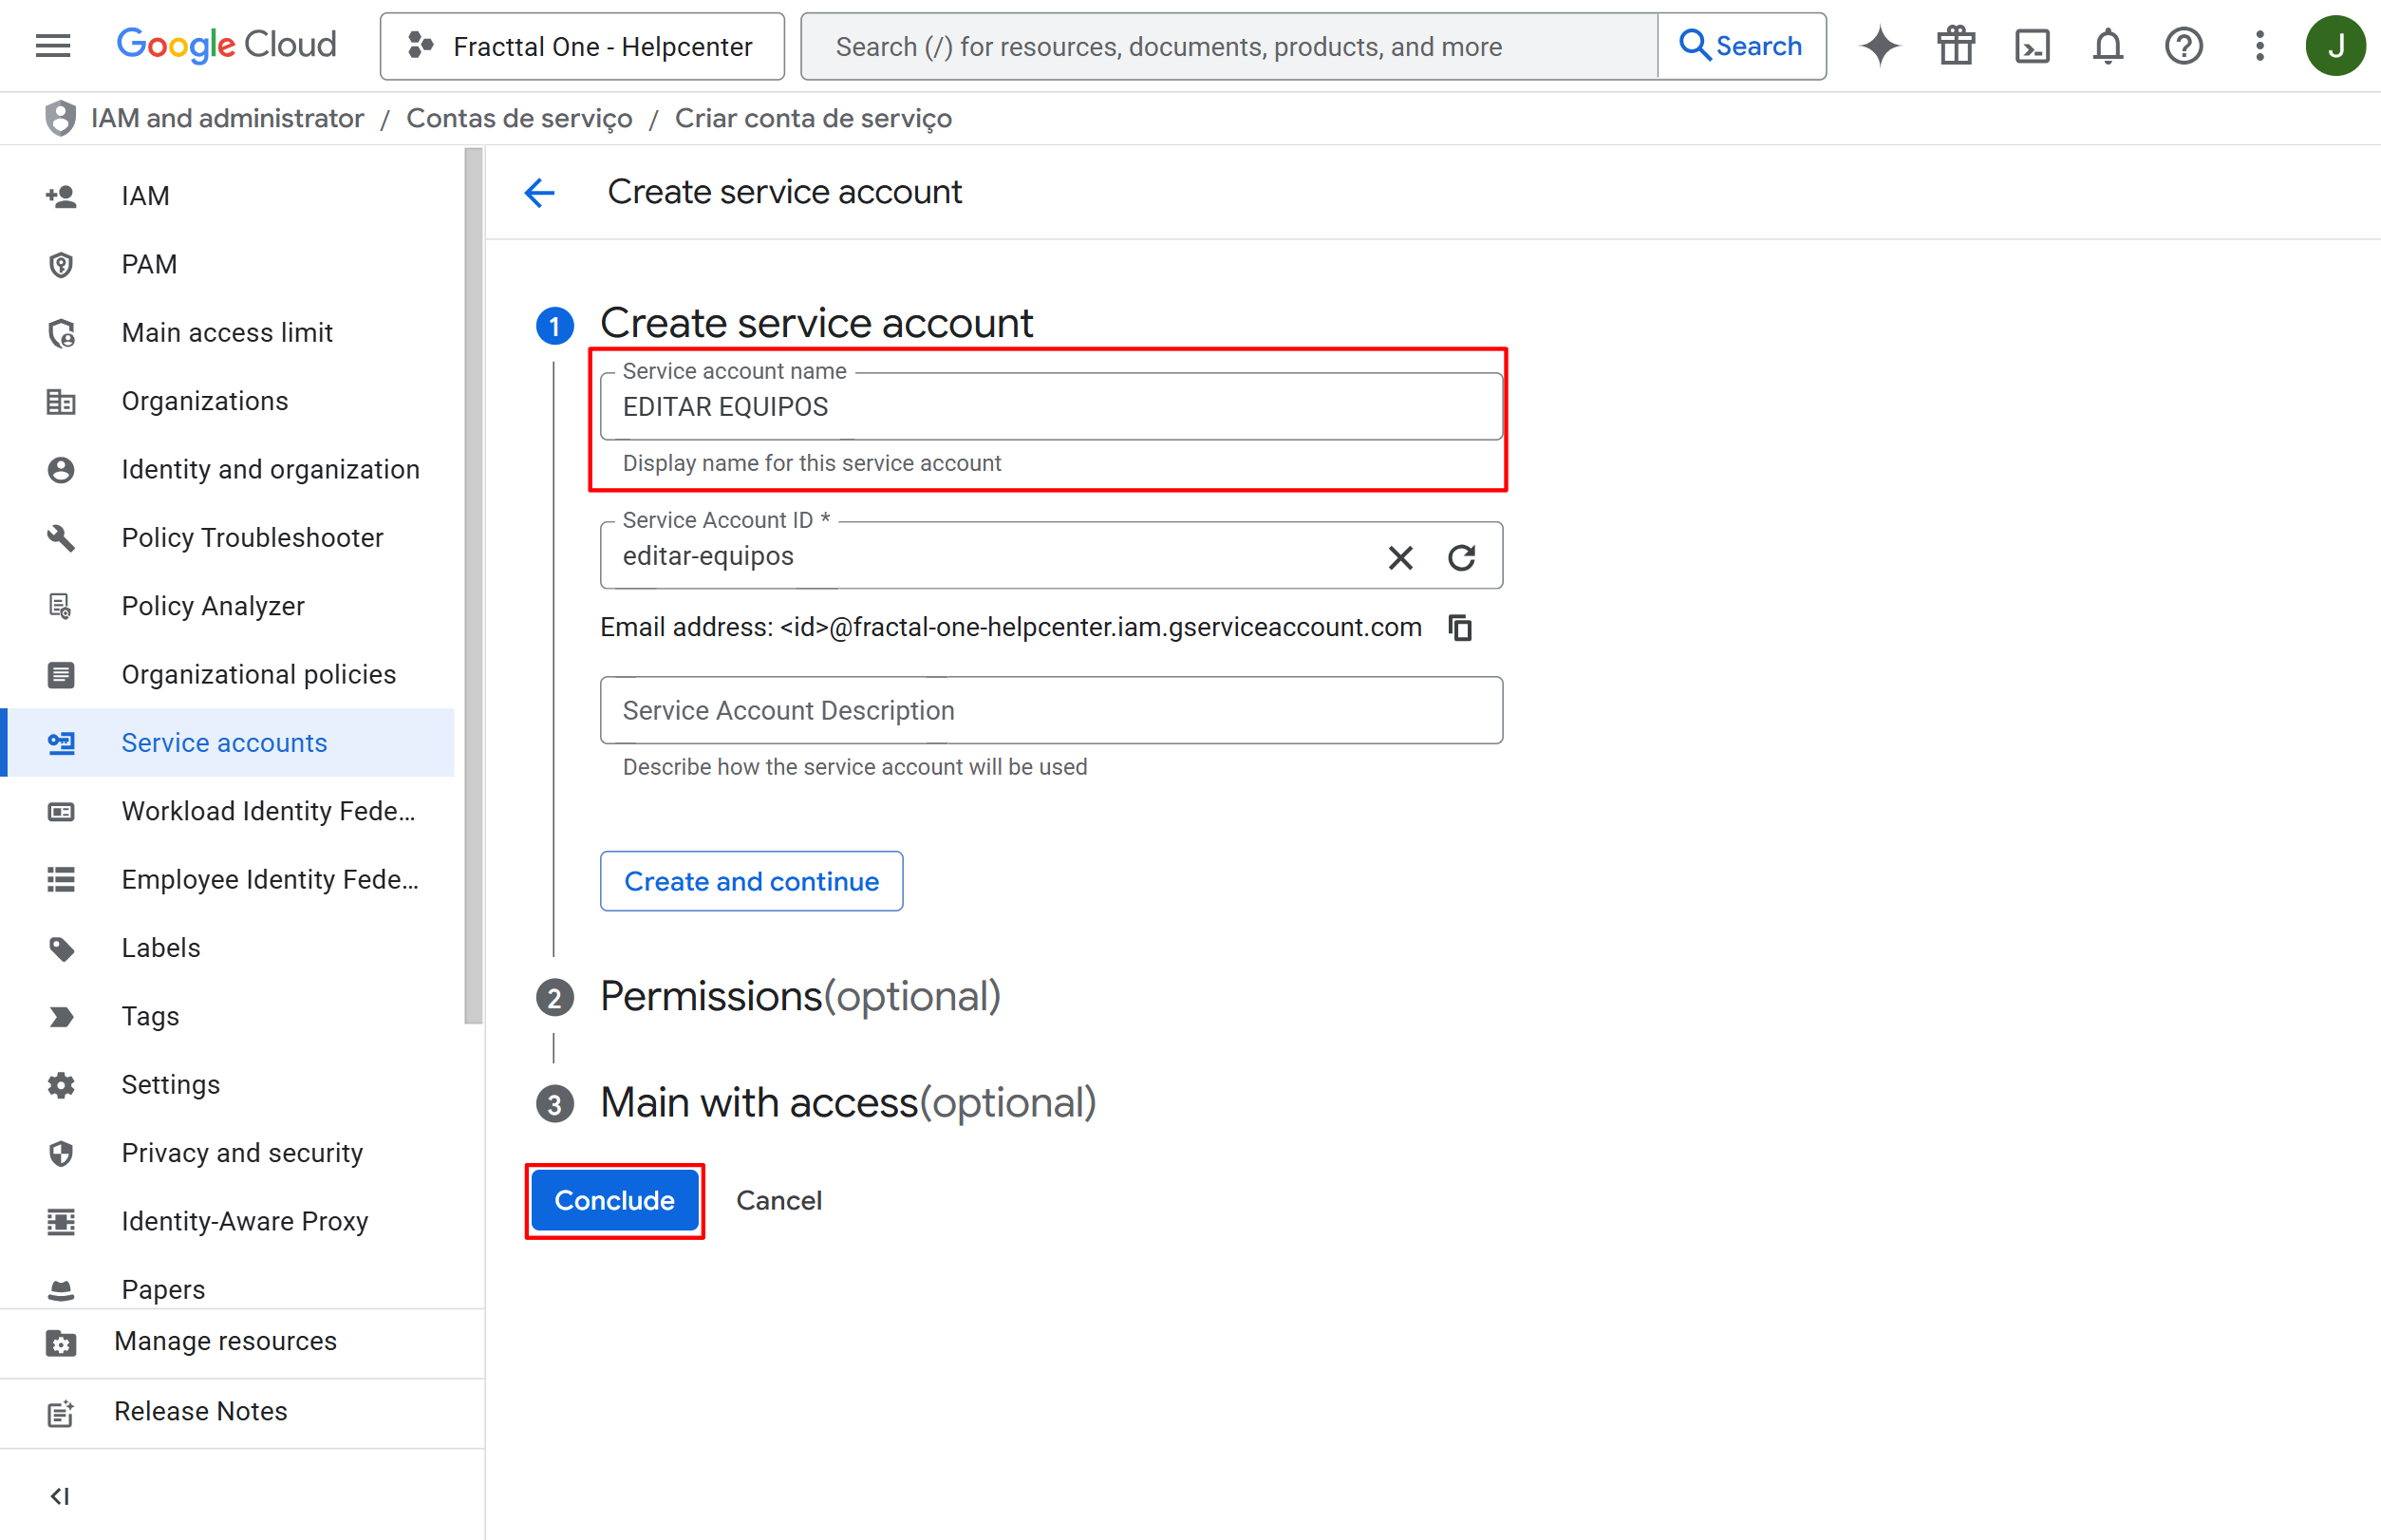Activate Cloud Shell terminal icon
Viewport: 2381px width, 1540px height.
point(2031,46)
